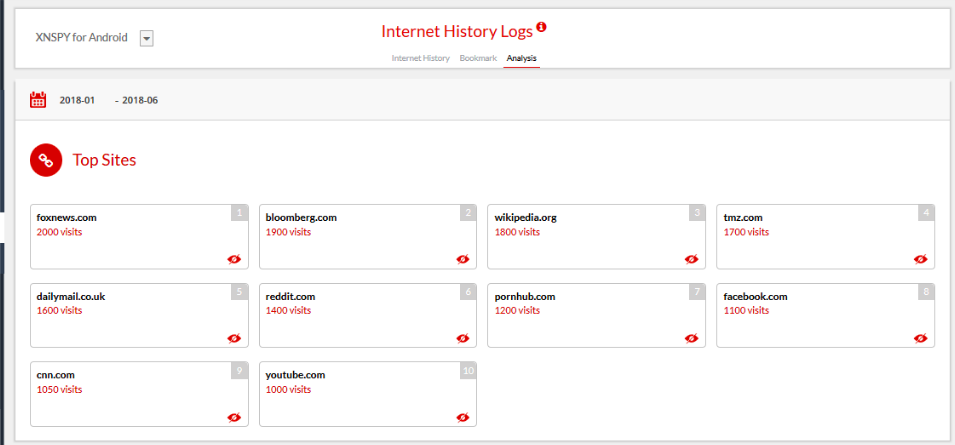
Task: Click eye icon on dailymail.co.uk card
Action: click(x=234, y=338)
